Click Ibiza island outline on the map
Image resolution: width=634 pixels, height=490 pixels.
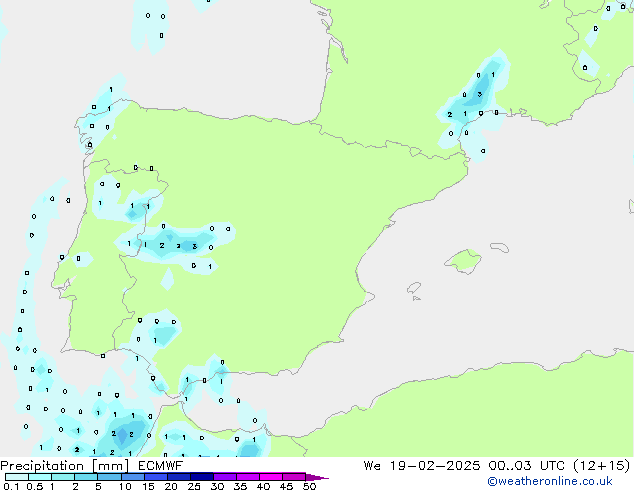pos(414,288)
